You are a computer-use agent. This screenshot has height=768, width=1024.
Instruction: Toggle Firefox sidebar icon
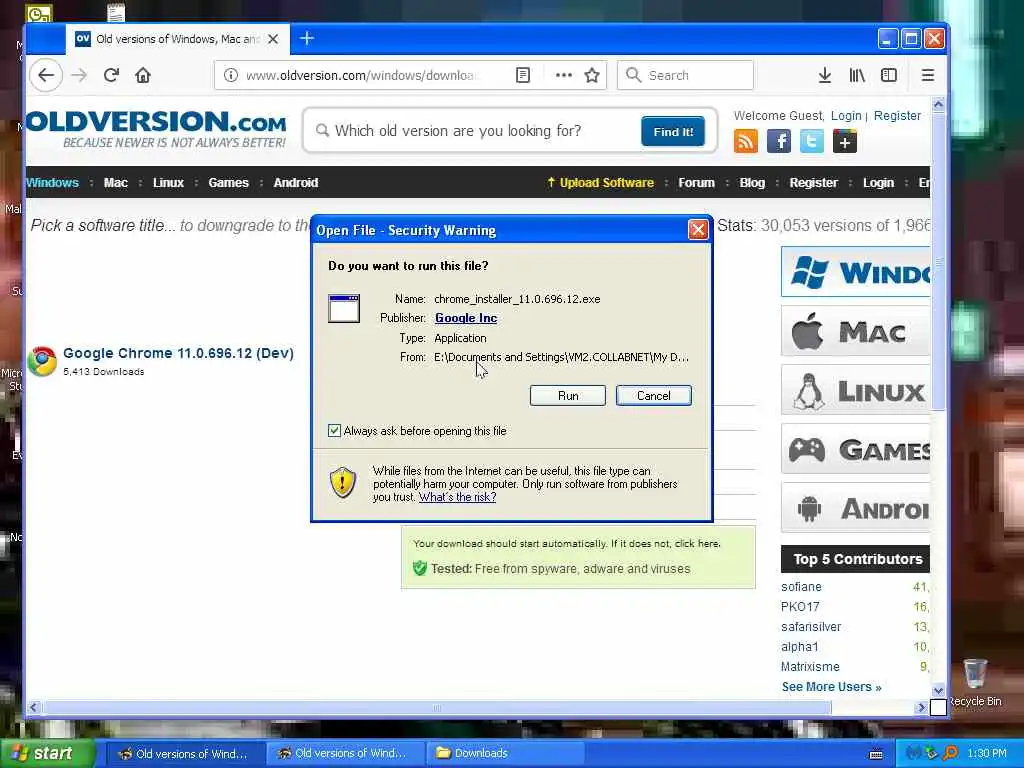click(889, 75)
